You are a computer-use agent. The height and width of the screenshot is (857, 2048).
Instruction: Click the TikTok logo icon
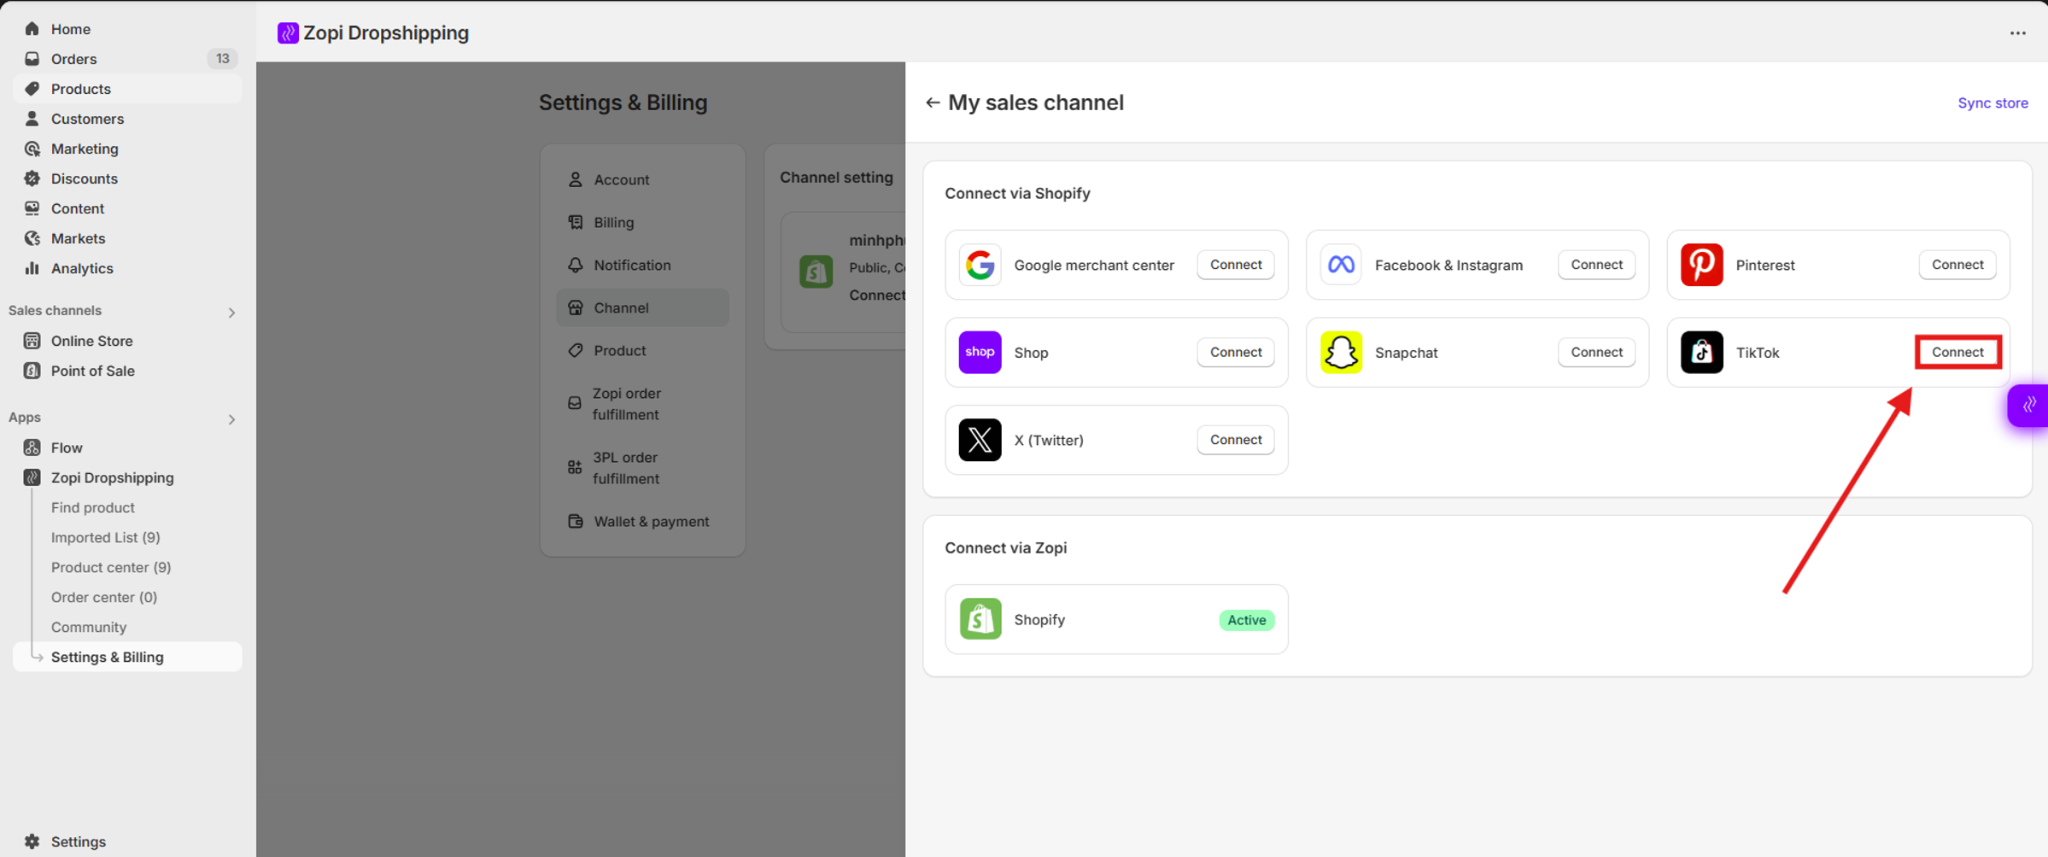(x=1702, y=352)
